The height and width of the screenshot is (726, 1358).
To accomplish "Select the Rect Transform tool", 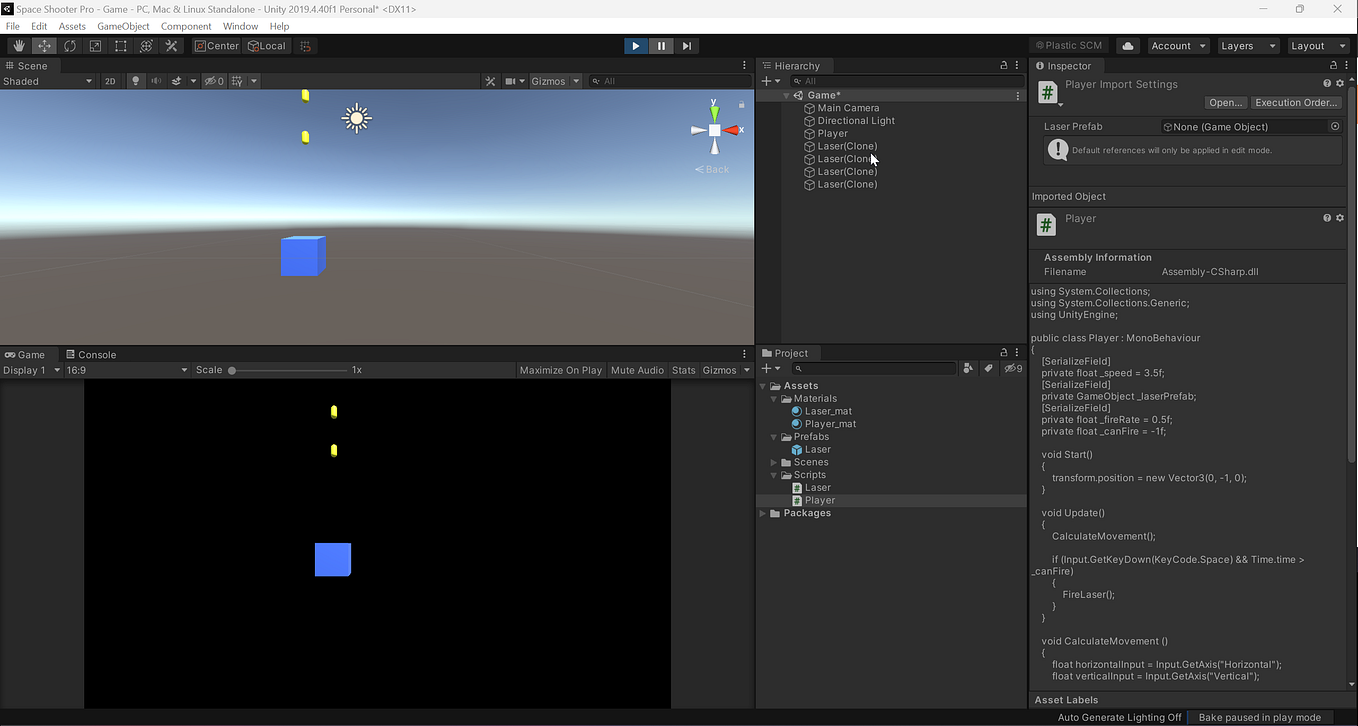I will 120,45.
